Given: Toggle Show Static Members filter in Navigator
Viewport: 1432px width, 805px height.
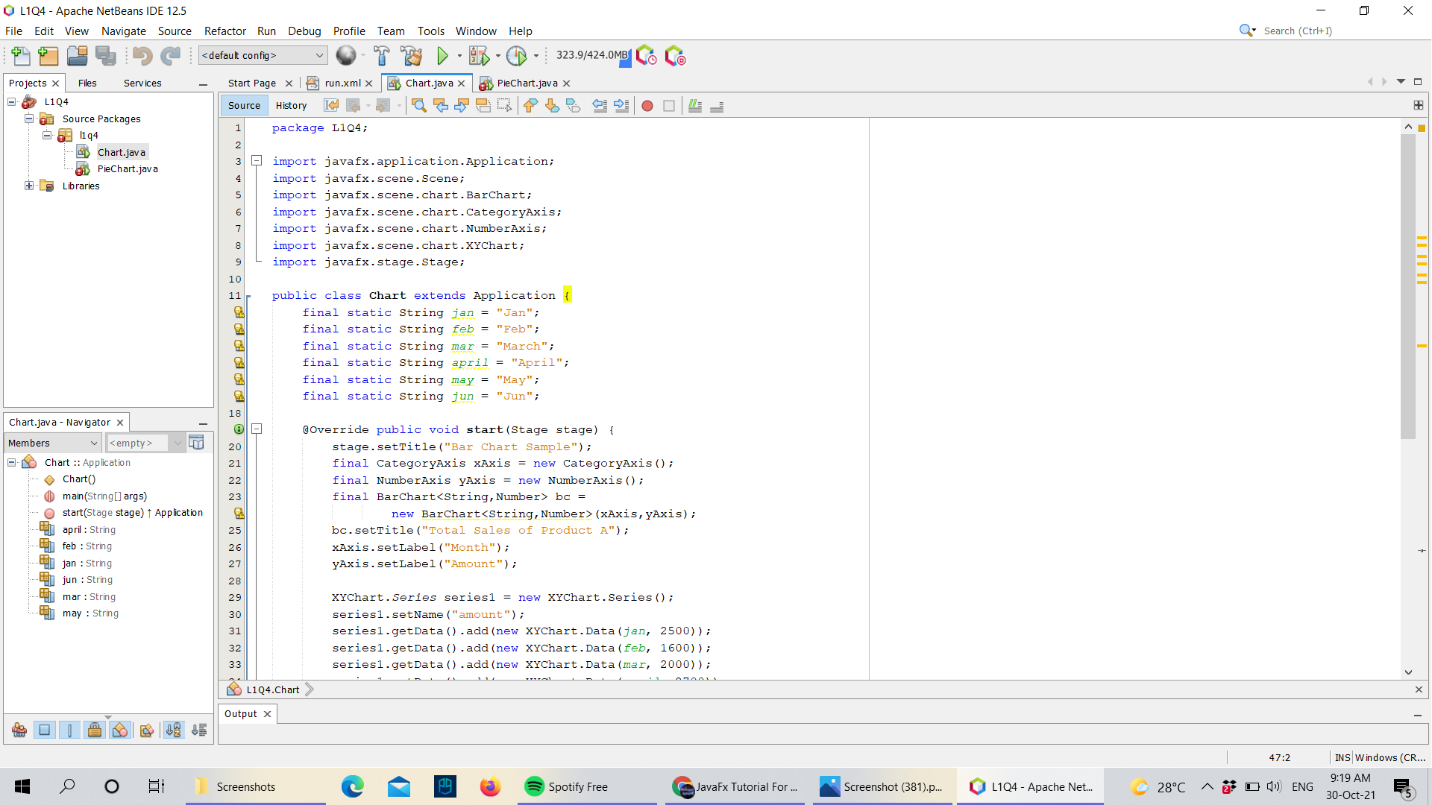Looking at the screenshot, I should [70, 730].
